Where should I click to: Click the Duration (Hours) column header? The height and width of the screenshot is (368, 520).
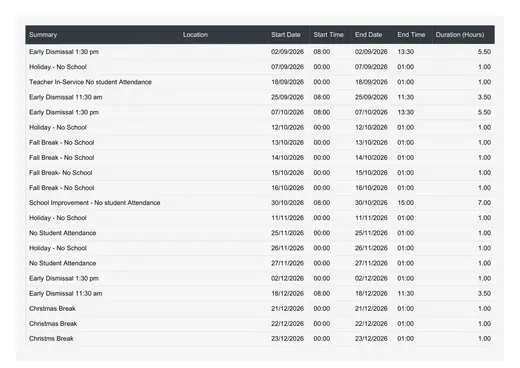460,35
